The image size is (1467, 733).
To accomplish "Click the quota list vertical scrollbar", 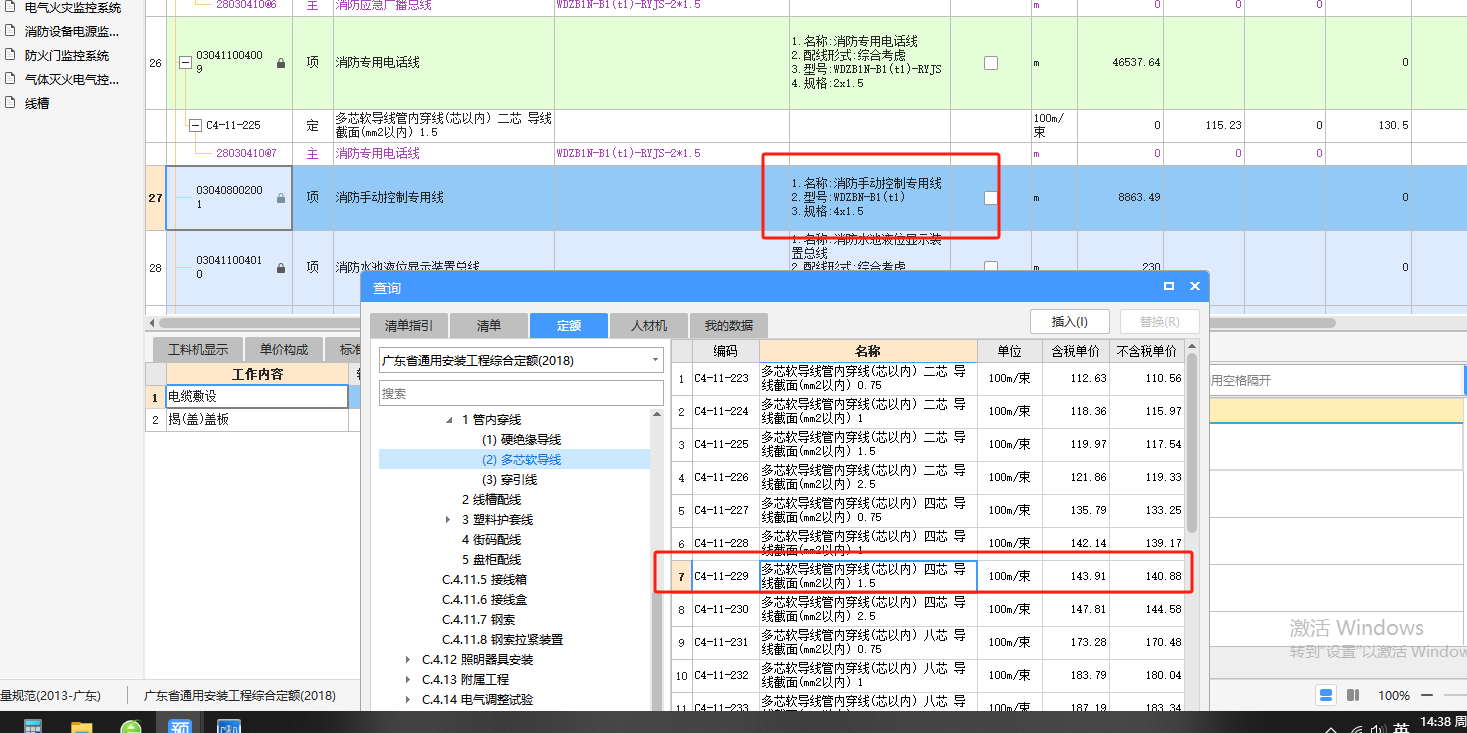I will (1192, 442).
